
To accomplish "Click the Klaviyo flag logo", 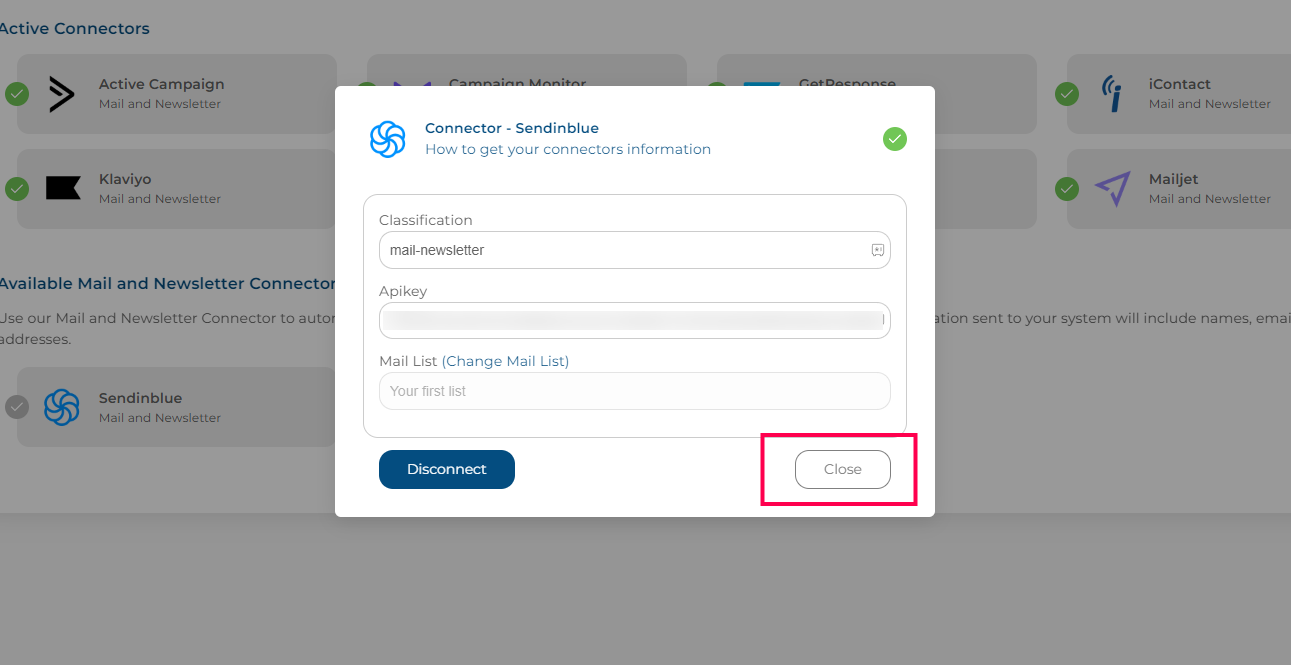I will coord(63,188).
